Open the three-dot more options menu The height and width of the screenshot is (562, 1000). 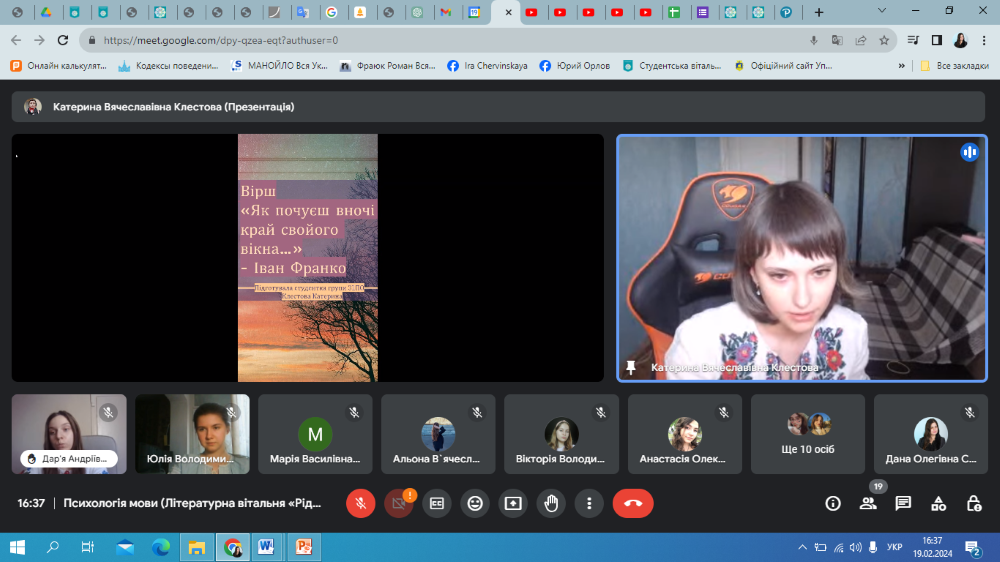point(590,503)
